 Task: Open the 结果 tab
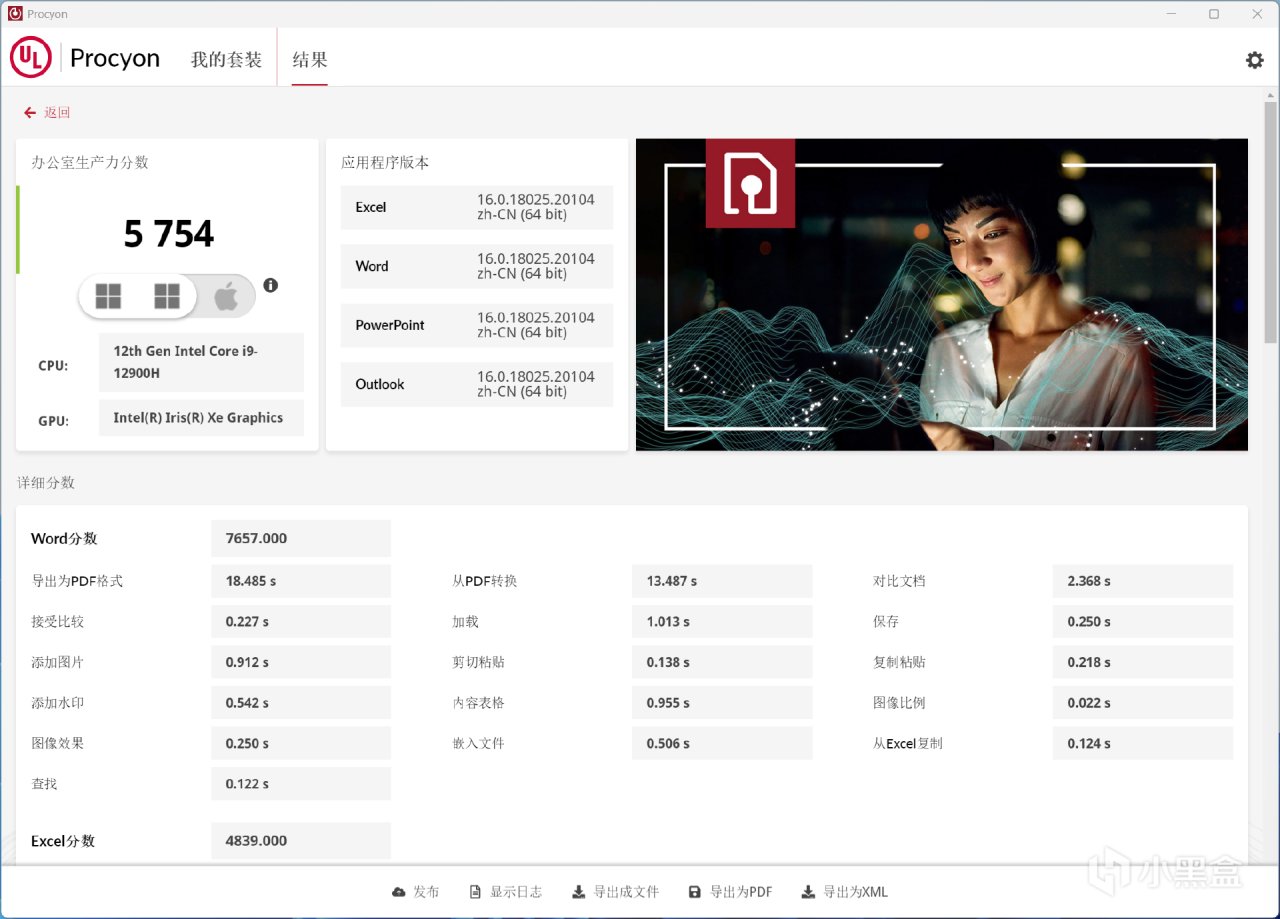[x=310, y=60]
